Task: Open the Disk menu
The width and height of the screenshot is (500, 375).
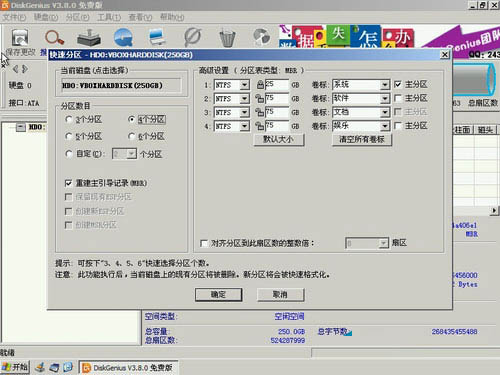Action: 46,17
